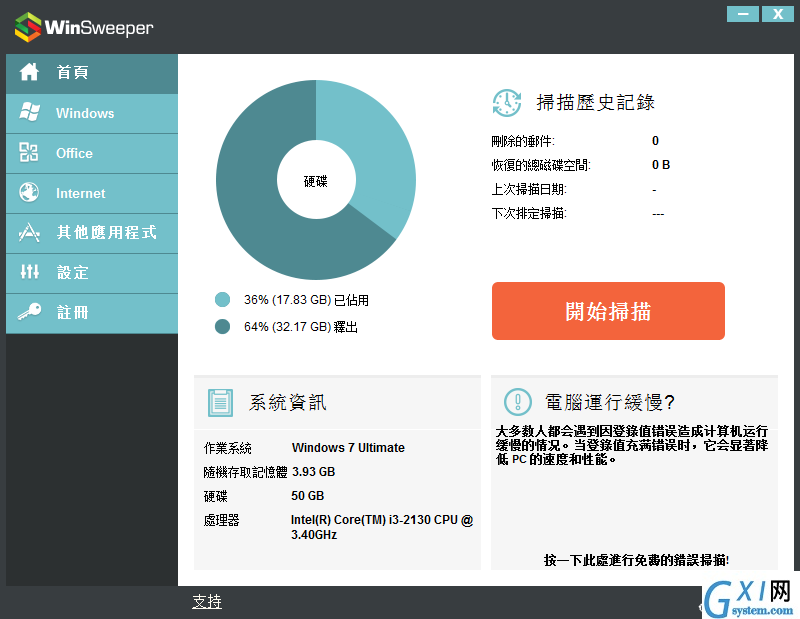
Task: Open the 首頁 home tab
Action: pyautogui.click(x=92, y=73)
